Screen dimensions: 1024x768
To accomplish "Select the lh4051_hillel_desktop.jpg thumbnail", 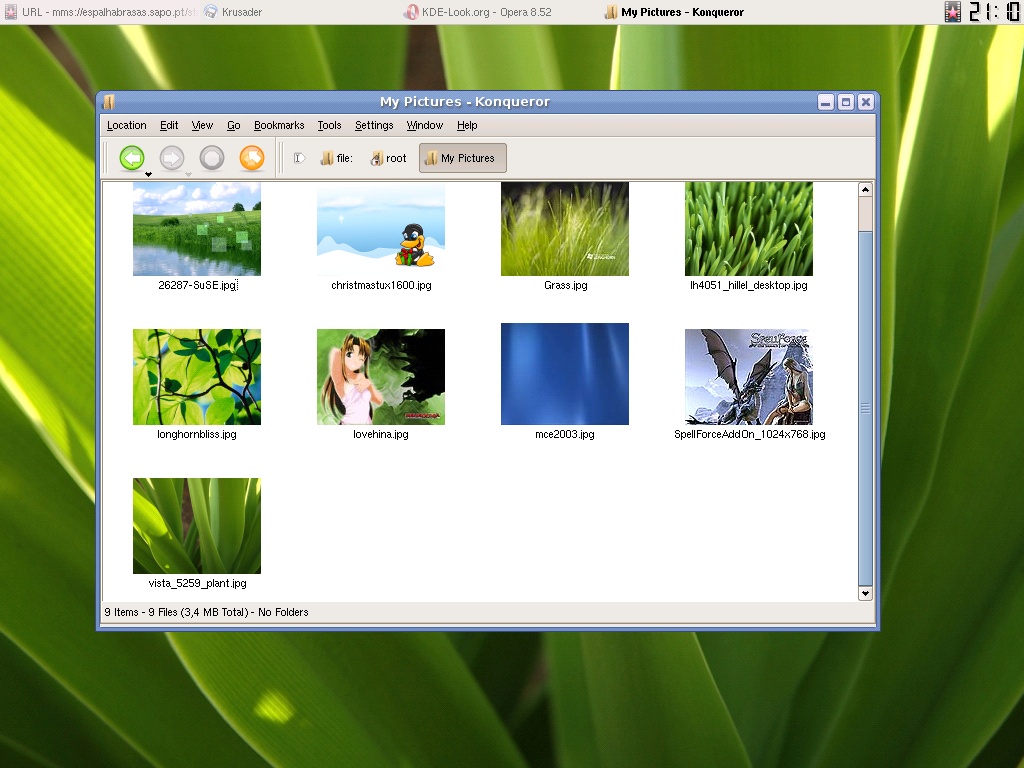I will [x=749, y=229].
